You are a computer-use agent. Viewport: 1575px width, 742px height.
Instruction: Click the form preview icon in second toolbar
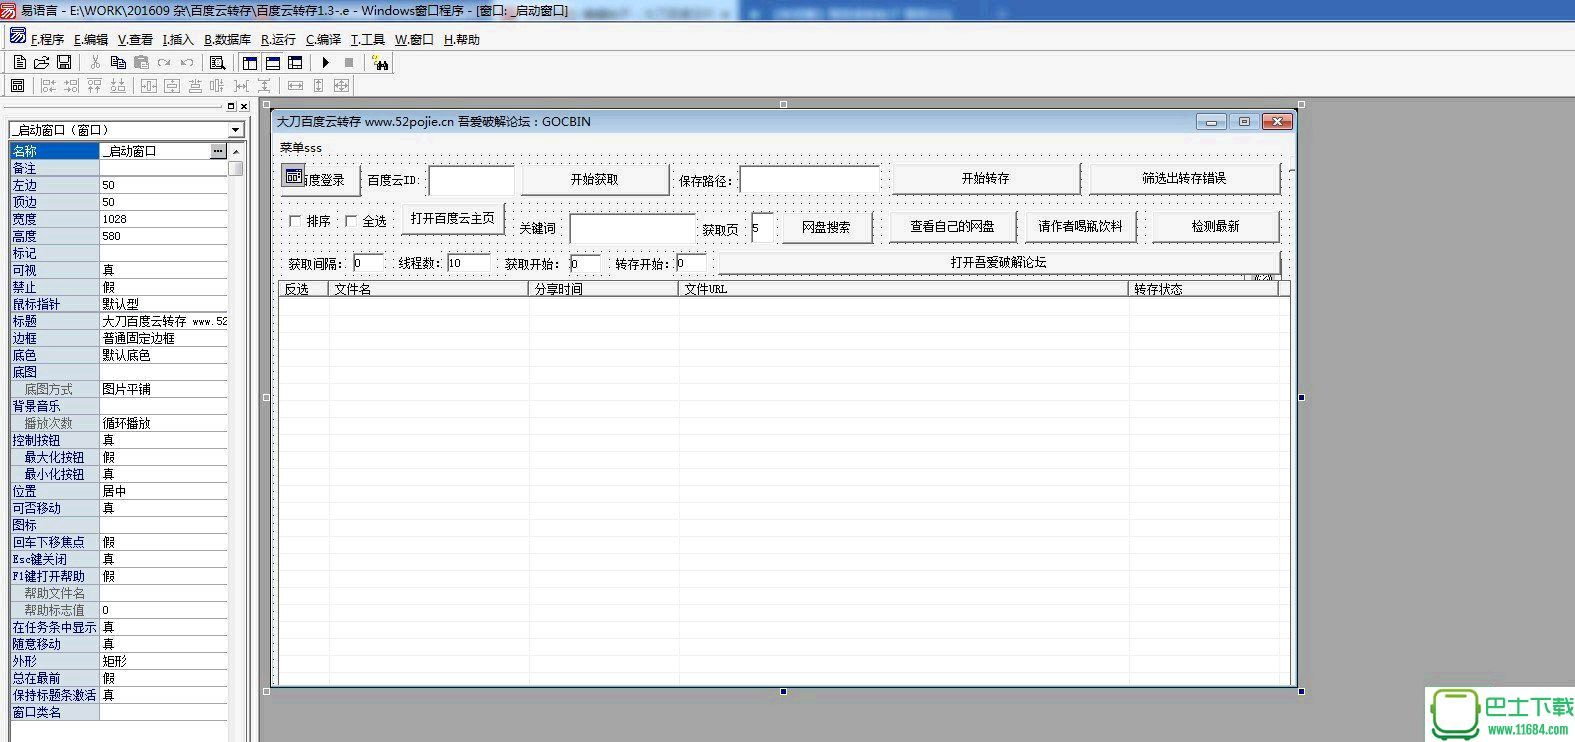[18, 86]
